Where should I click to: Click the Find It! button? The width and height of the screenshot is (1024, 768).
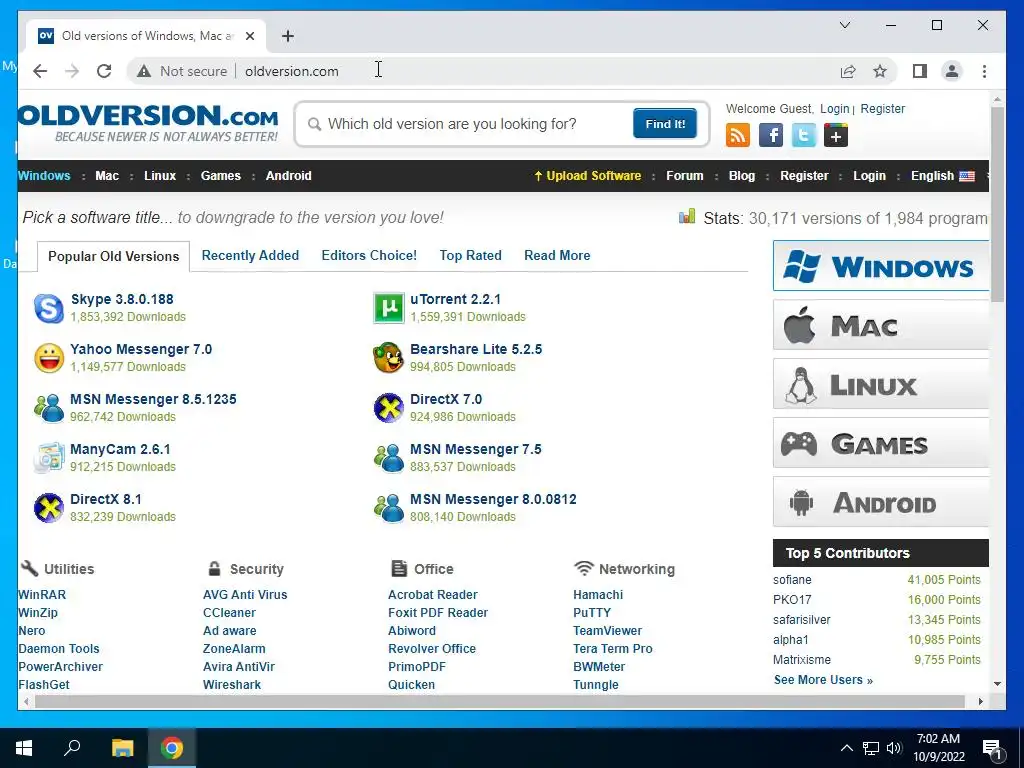point(665,123)
